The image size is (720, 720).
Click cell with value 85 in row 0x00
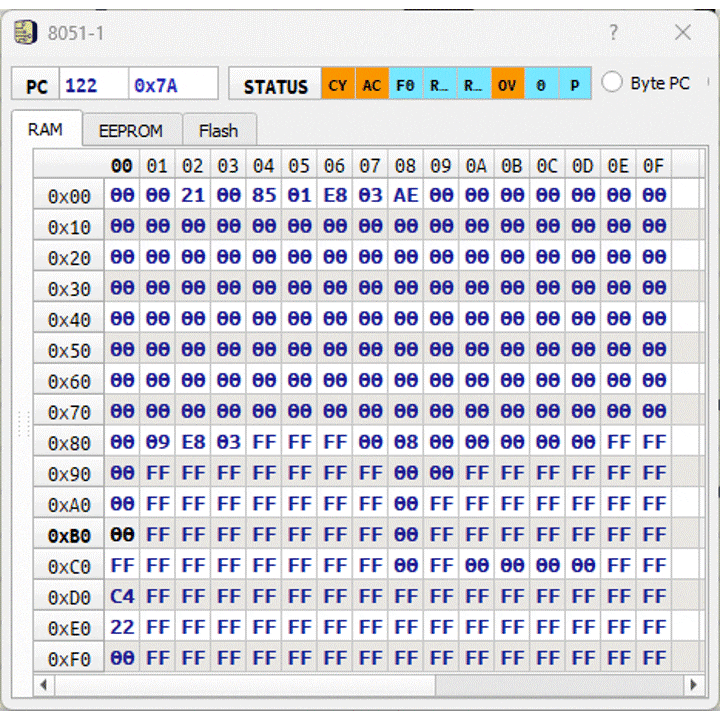pyautogui.click(x=264, y=196)
